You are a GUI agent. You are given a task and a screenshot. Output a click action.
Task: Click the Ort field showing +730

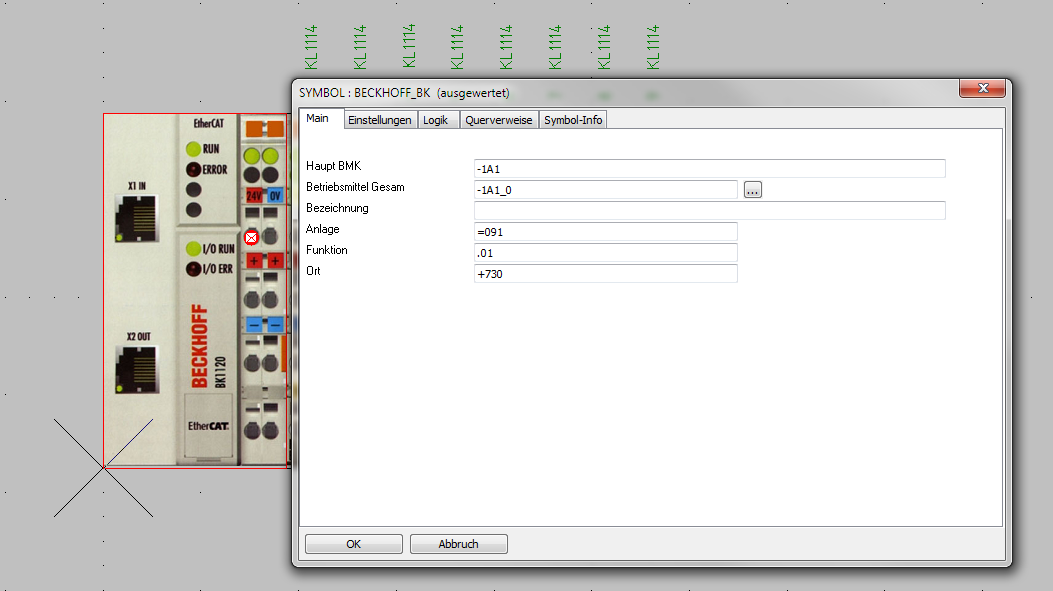605,273
